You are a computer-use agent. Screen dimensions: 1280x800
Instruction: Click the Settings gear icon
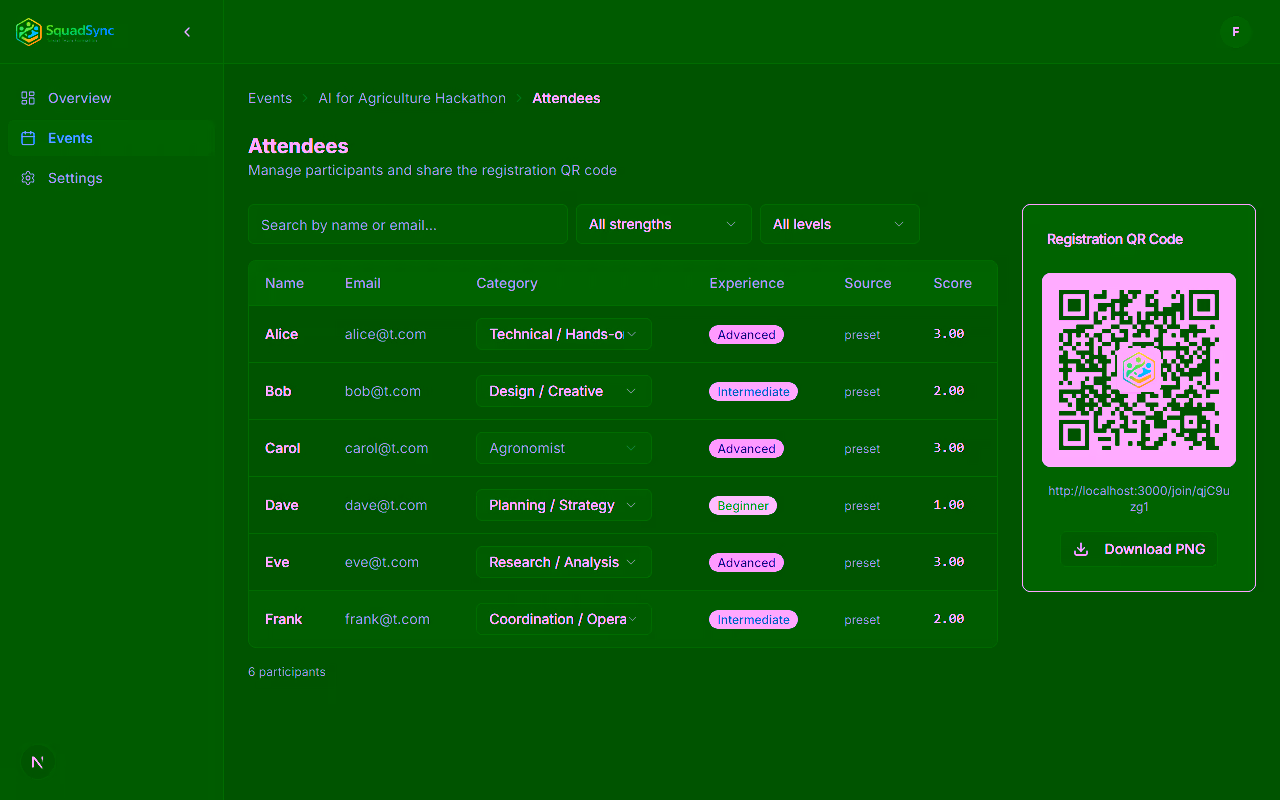coord(28,178)
